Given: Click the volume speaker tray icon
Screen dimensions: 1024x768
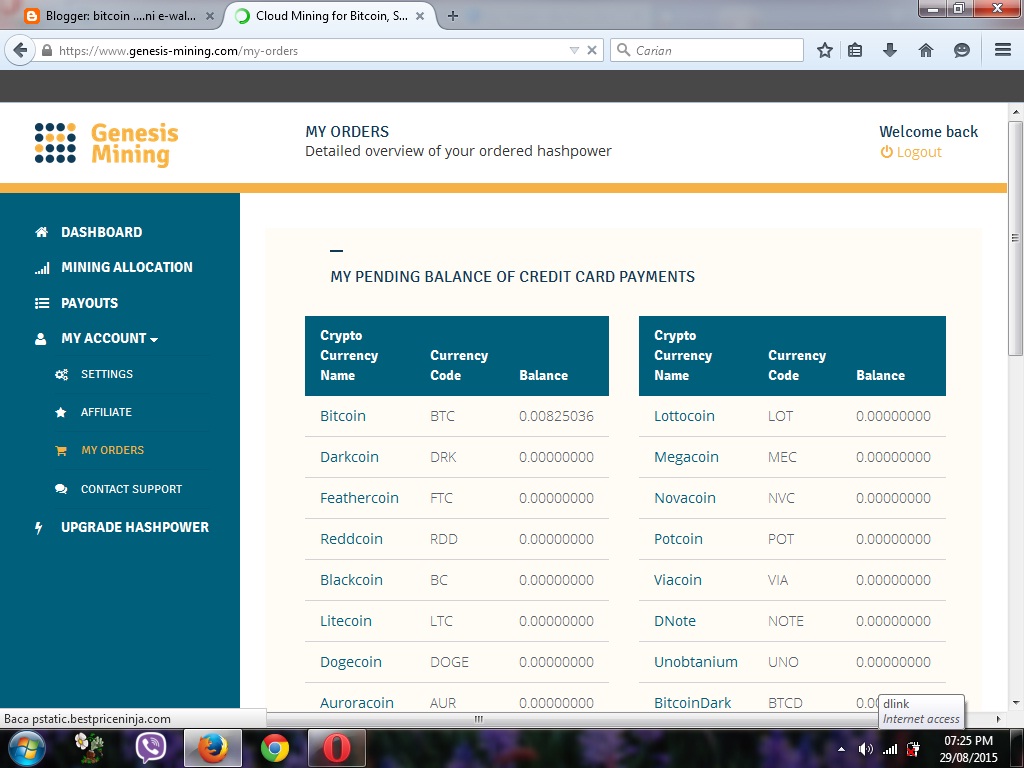Looking at the screenshot, I should coord(865,749).
